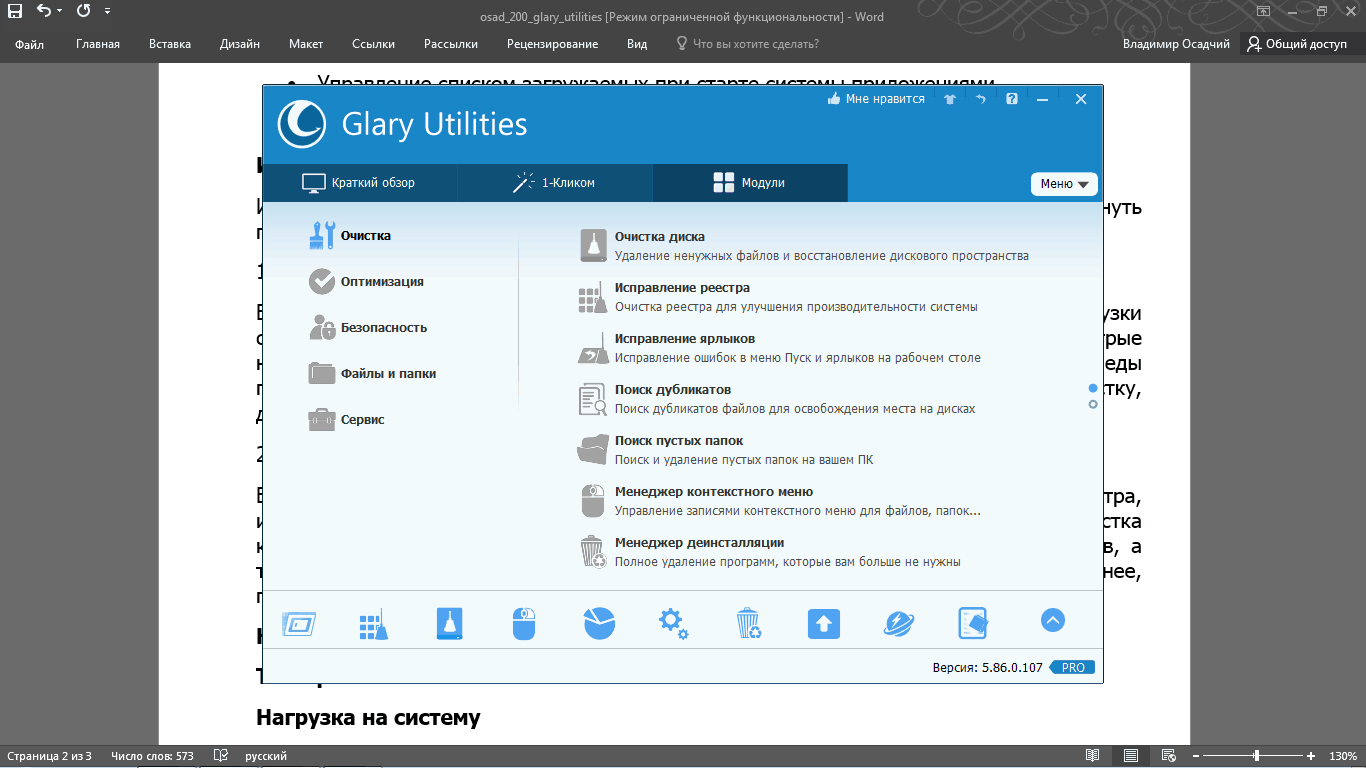Click the zoom slider handle

[1257, 756]
